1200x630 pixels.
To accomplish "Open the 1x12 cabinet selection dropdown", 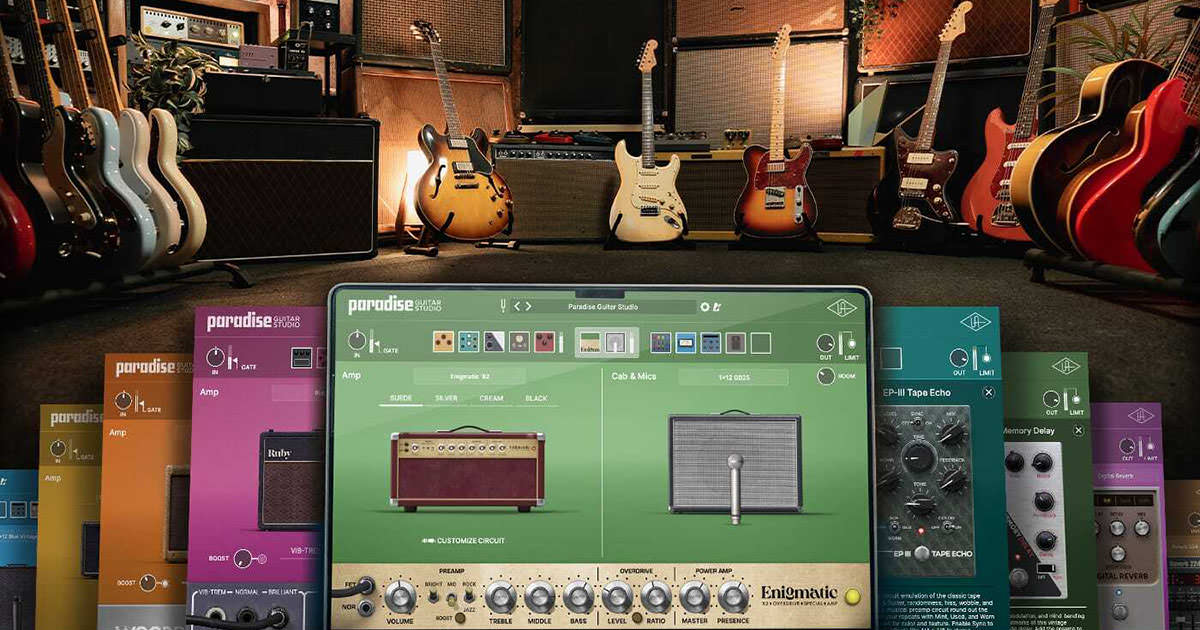I will click(732, 377).
